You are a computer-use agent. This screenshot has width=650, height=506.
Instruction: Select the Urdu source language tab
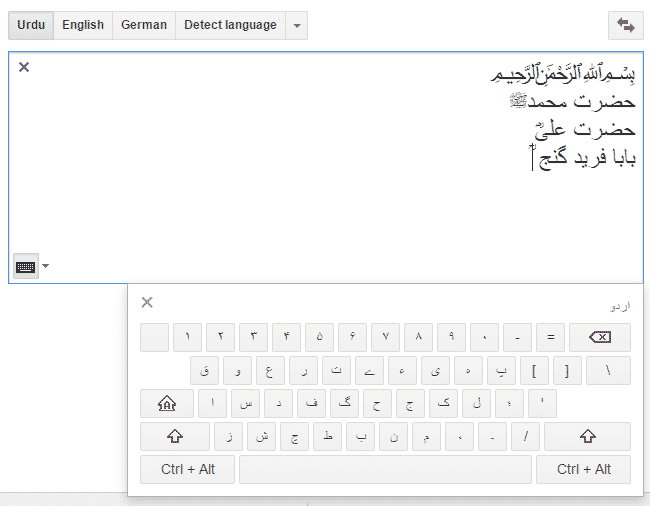coord(31,25)
